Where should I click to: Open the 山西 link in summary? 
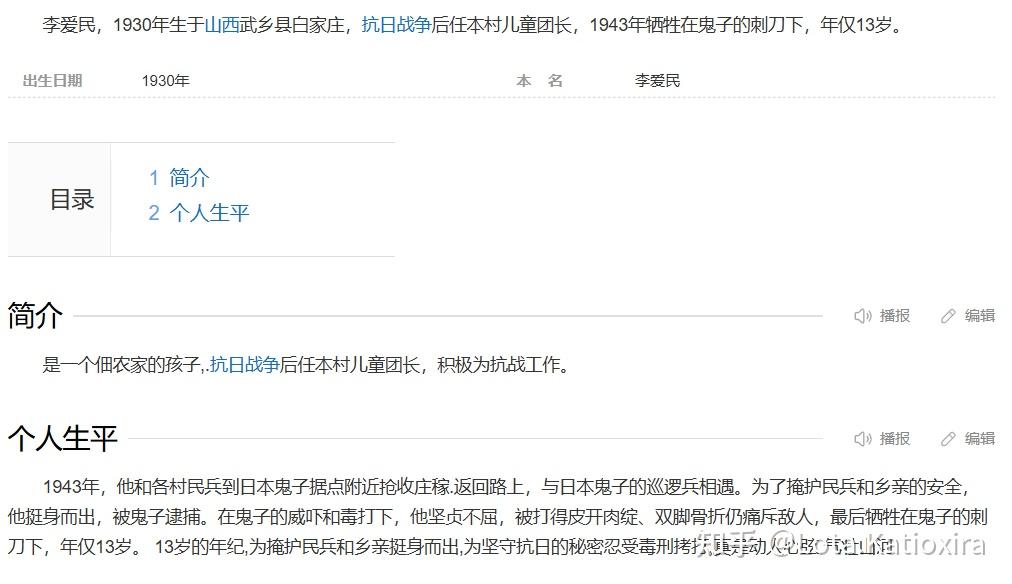(221, 25)
